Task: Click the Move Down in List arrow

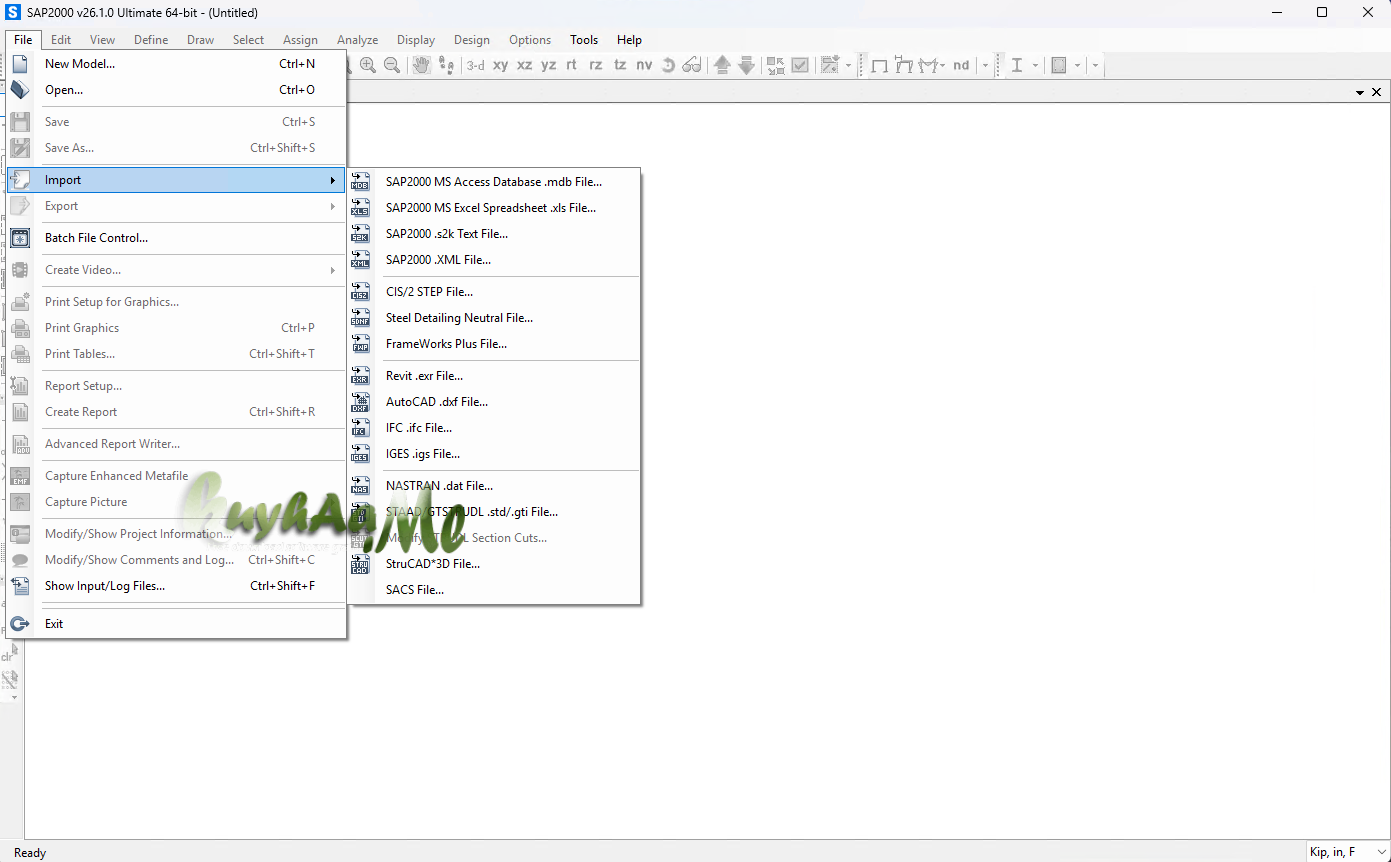Action: 746,65
